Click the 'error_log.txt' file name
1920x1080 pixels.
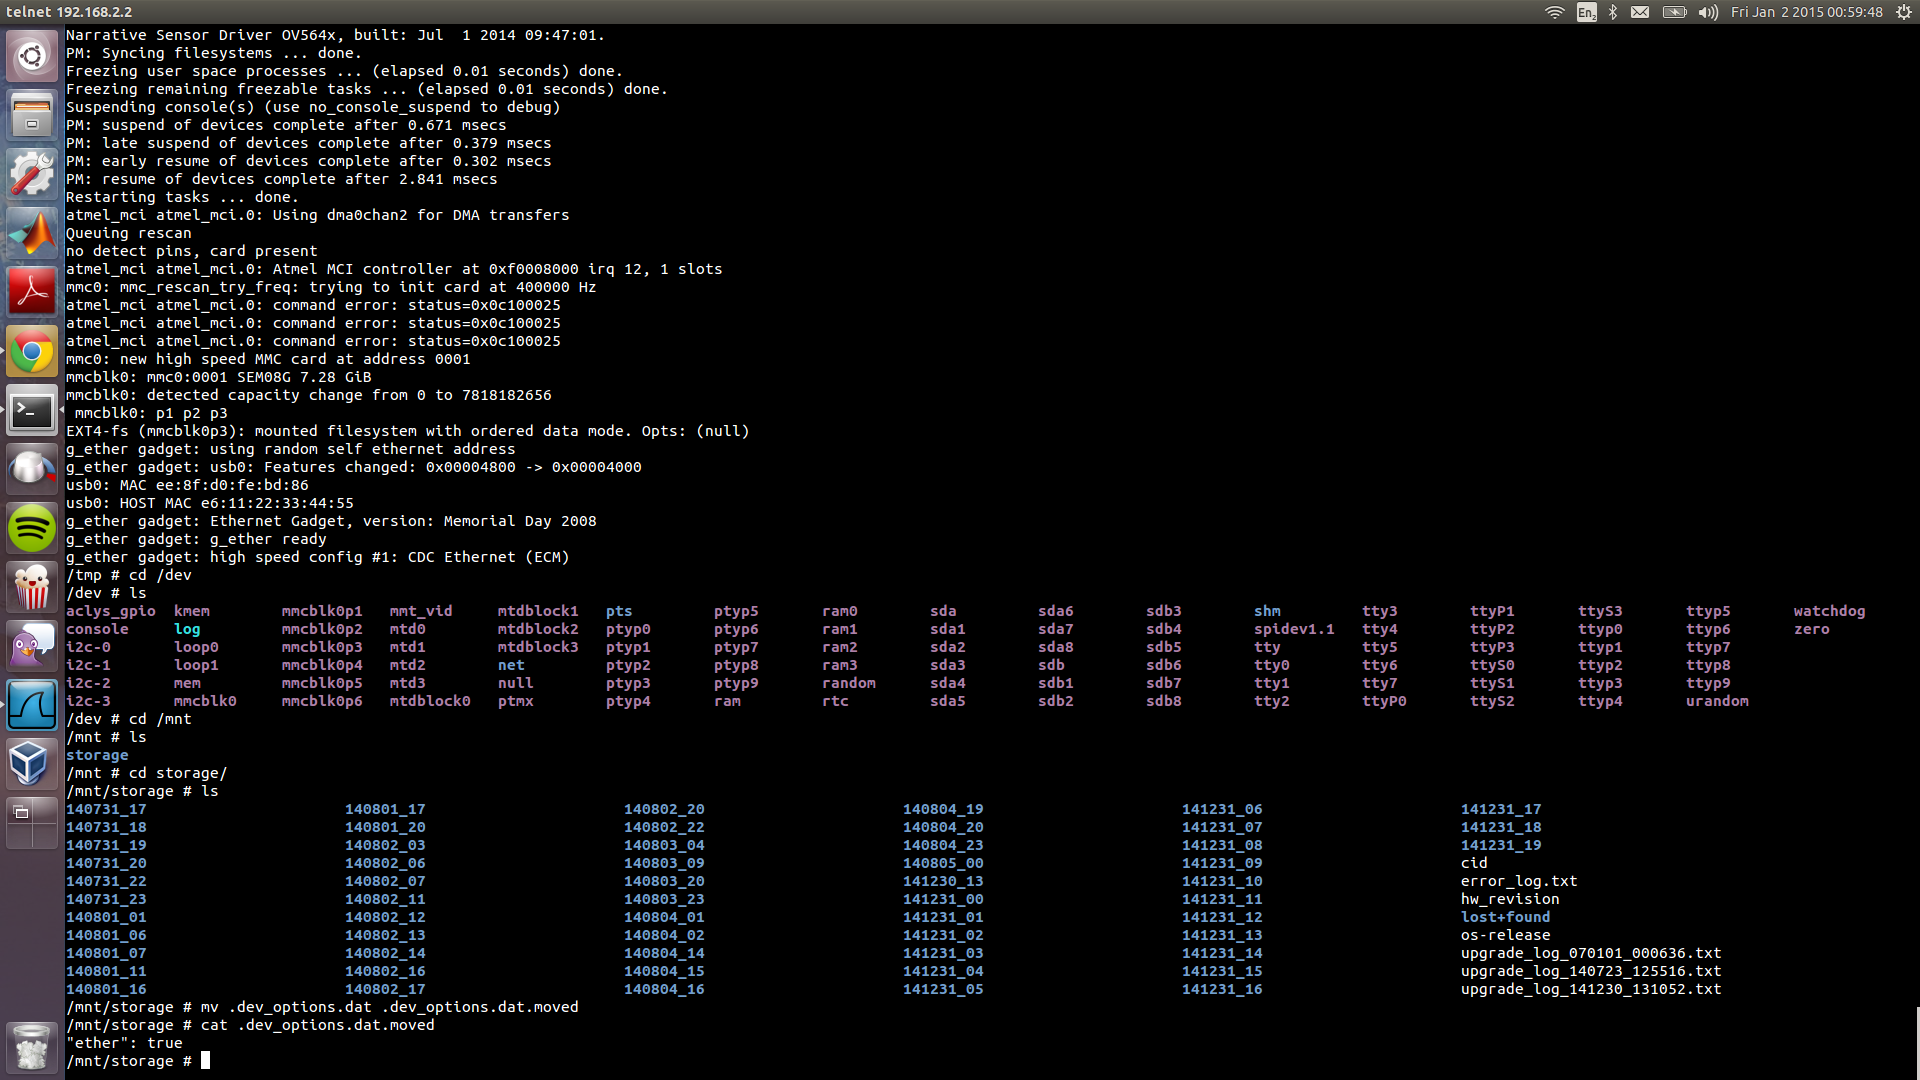pyautogui.click(x=1519, y=881)
